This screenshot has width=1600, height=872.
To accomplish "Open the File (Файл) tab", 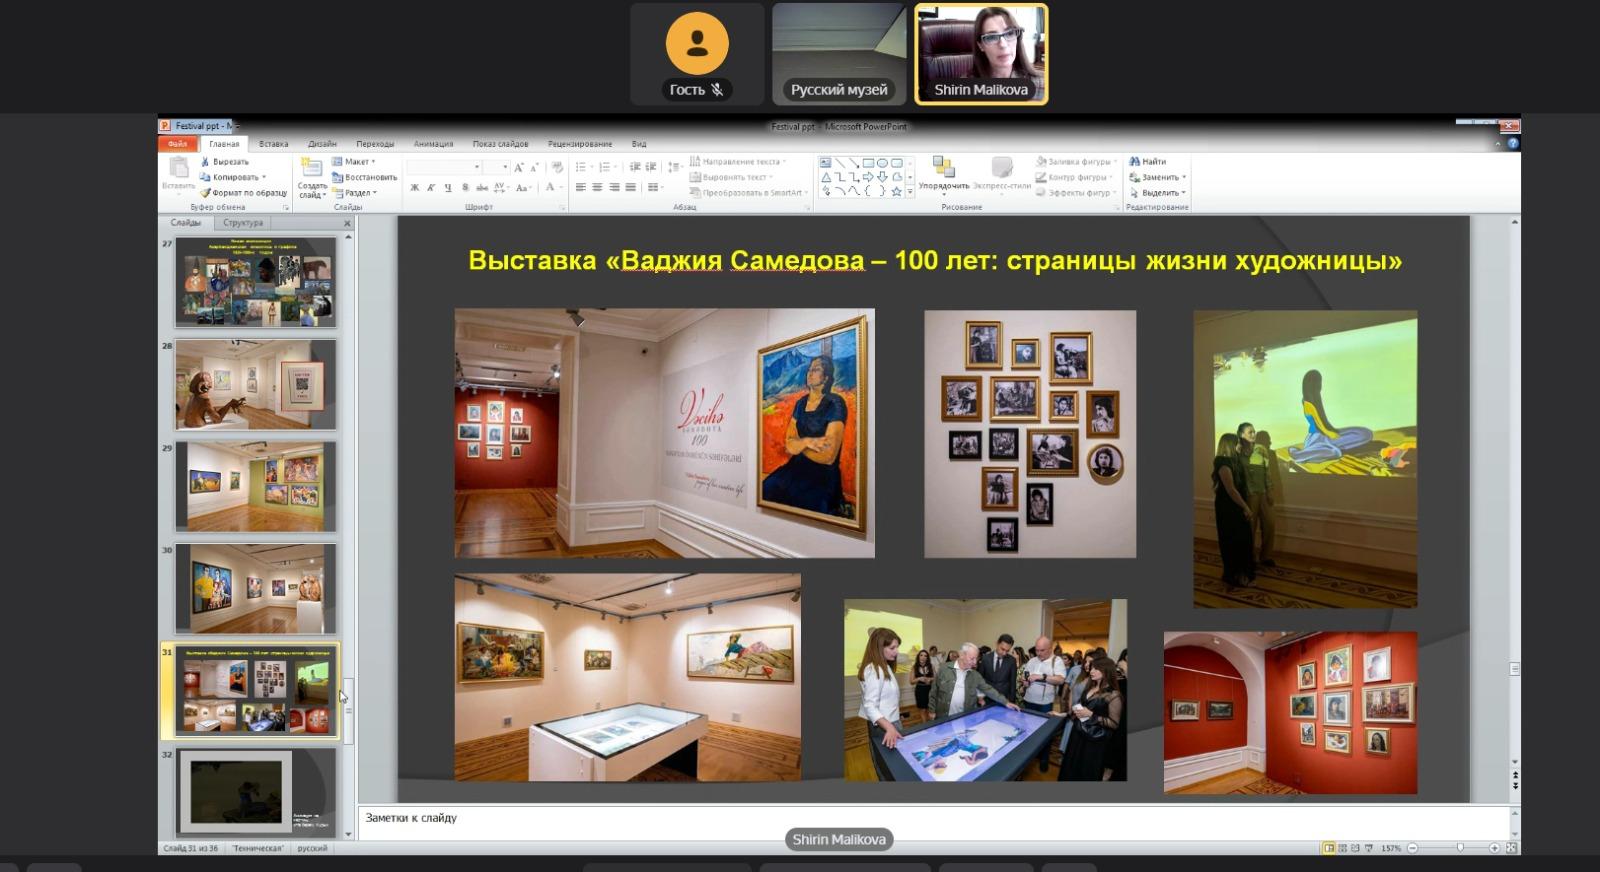I will pyautogui.click(x=178, y=144).
